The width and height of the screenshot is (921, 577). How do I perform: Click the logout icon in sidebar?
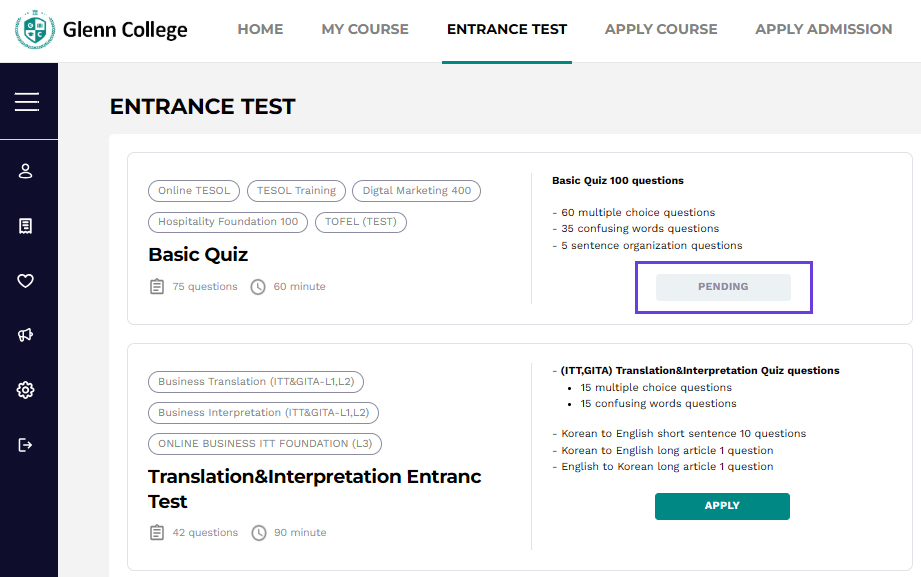[26, 445]
